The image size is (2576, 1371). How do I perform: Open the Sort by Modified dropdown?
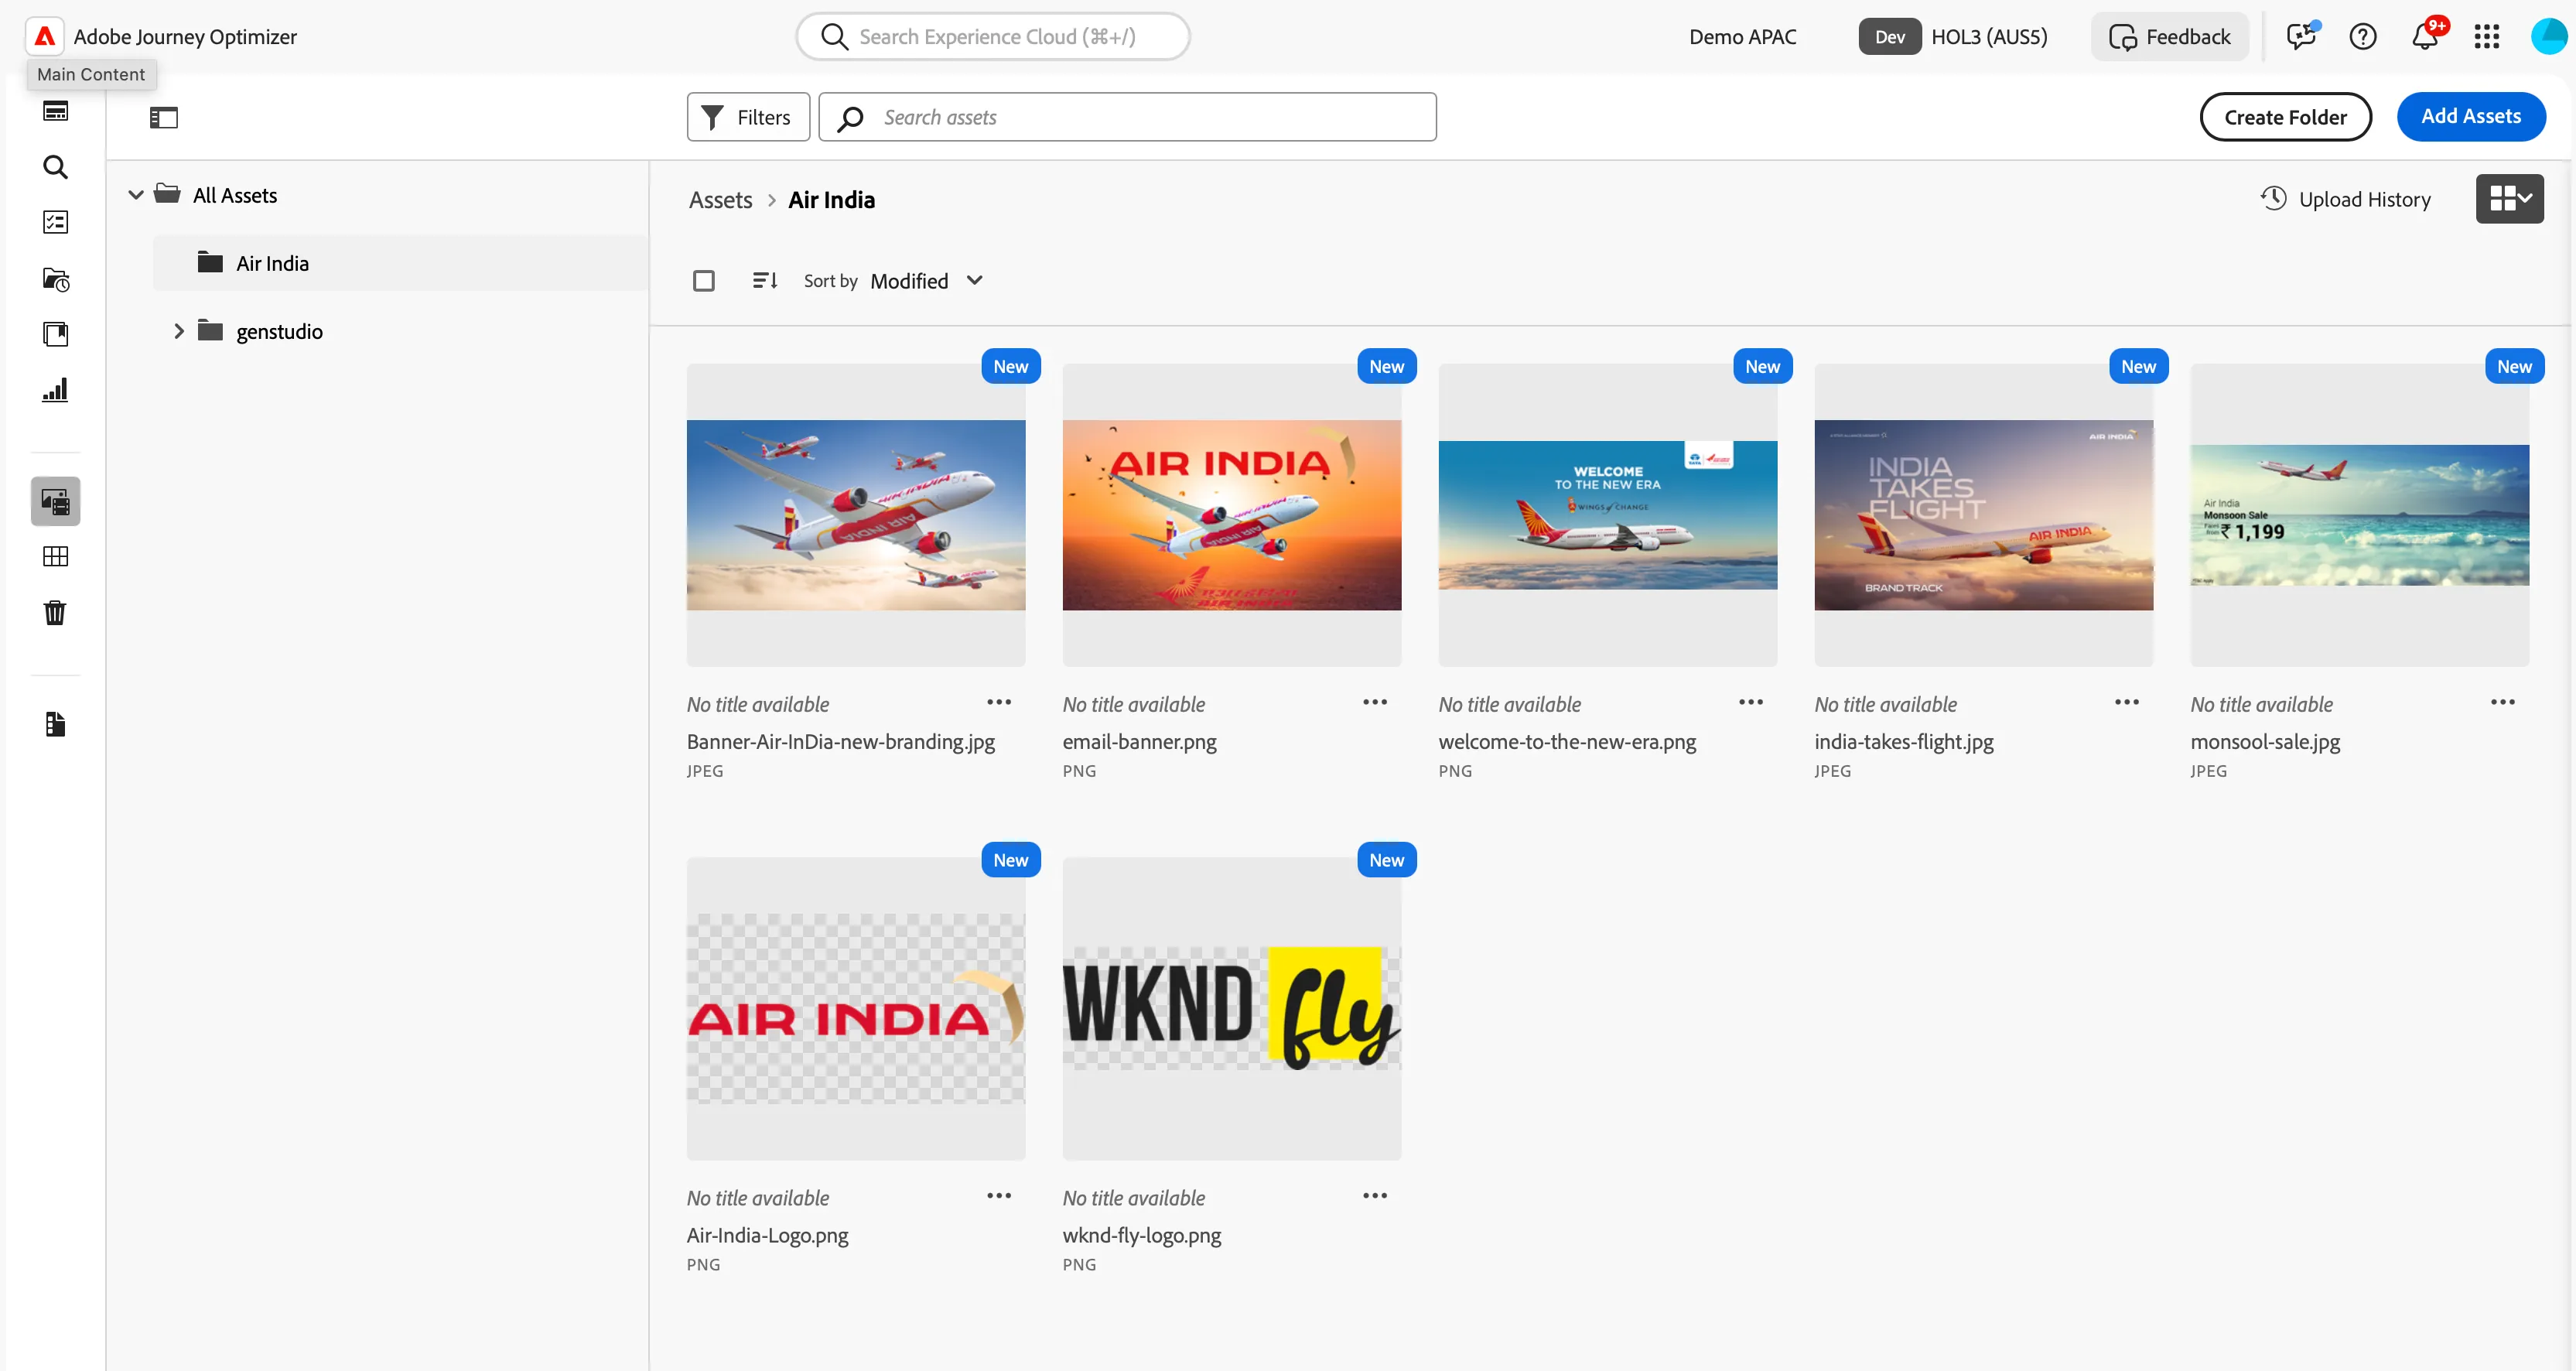(x=927, y=281)
